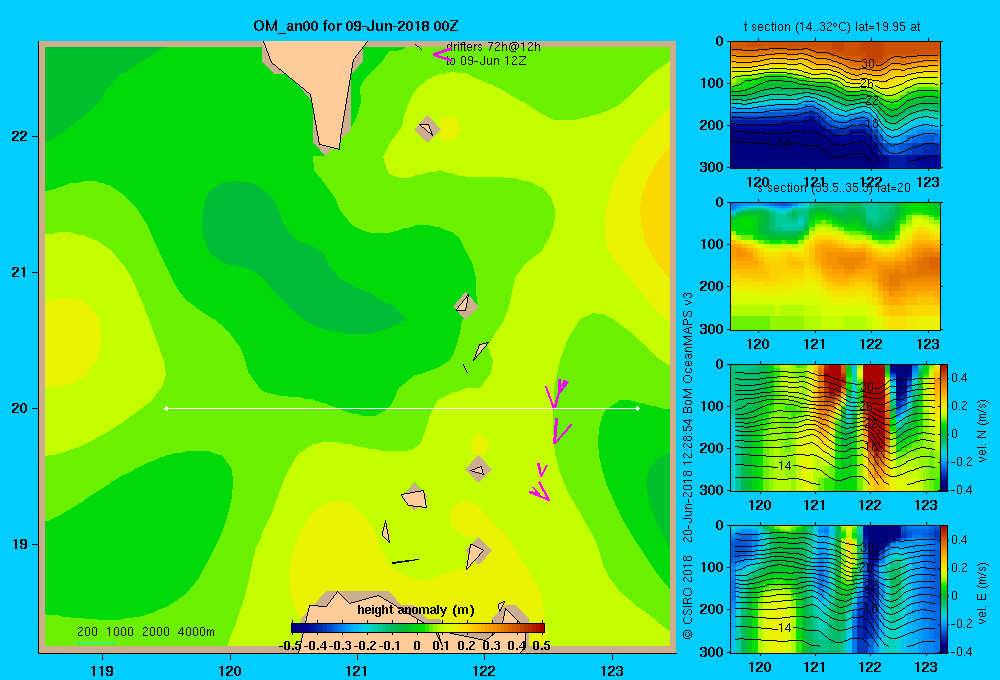Click the 123 longitude label under the salinity section
This screenshot has width=1000, height=680.
point(928,344)
